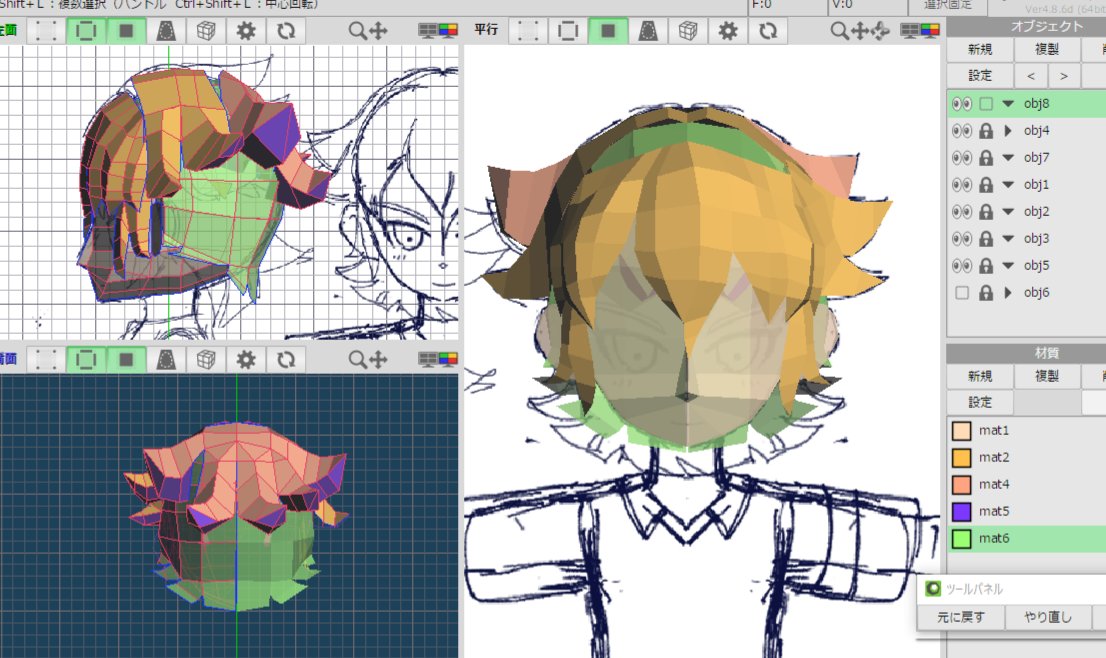Click 新規 in the object panel
The width and height of the screenshot is (1106, 658).
coord(980,49)
